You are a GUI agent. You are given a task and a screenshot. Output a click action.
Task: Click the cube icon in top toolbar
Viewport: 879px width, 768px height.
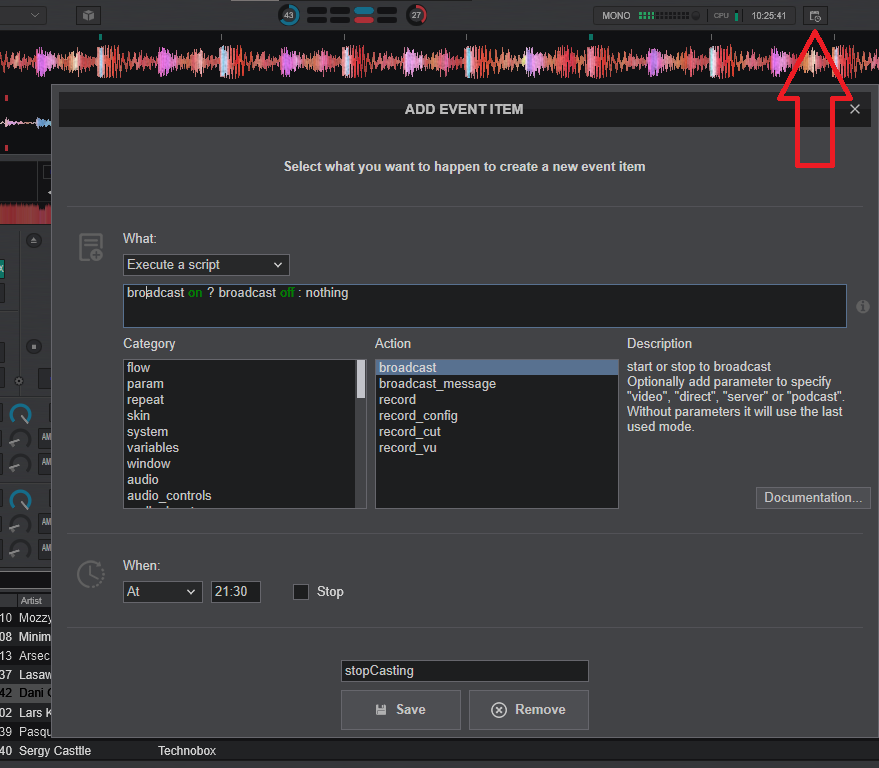click(89, 15)
